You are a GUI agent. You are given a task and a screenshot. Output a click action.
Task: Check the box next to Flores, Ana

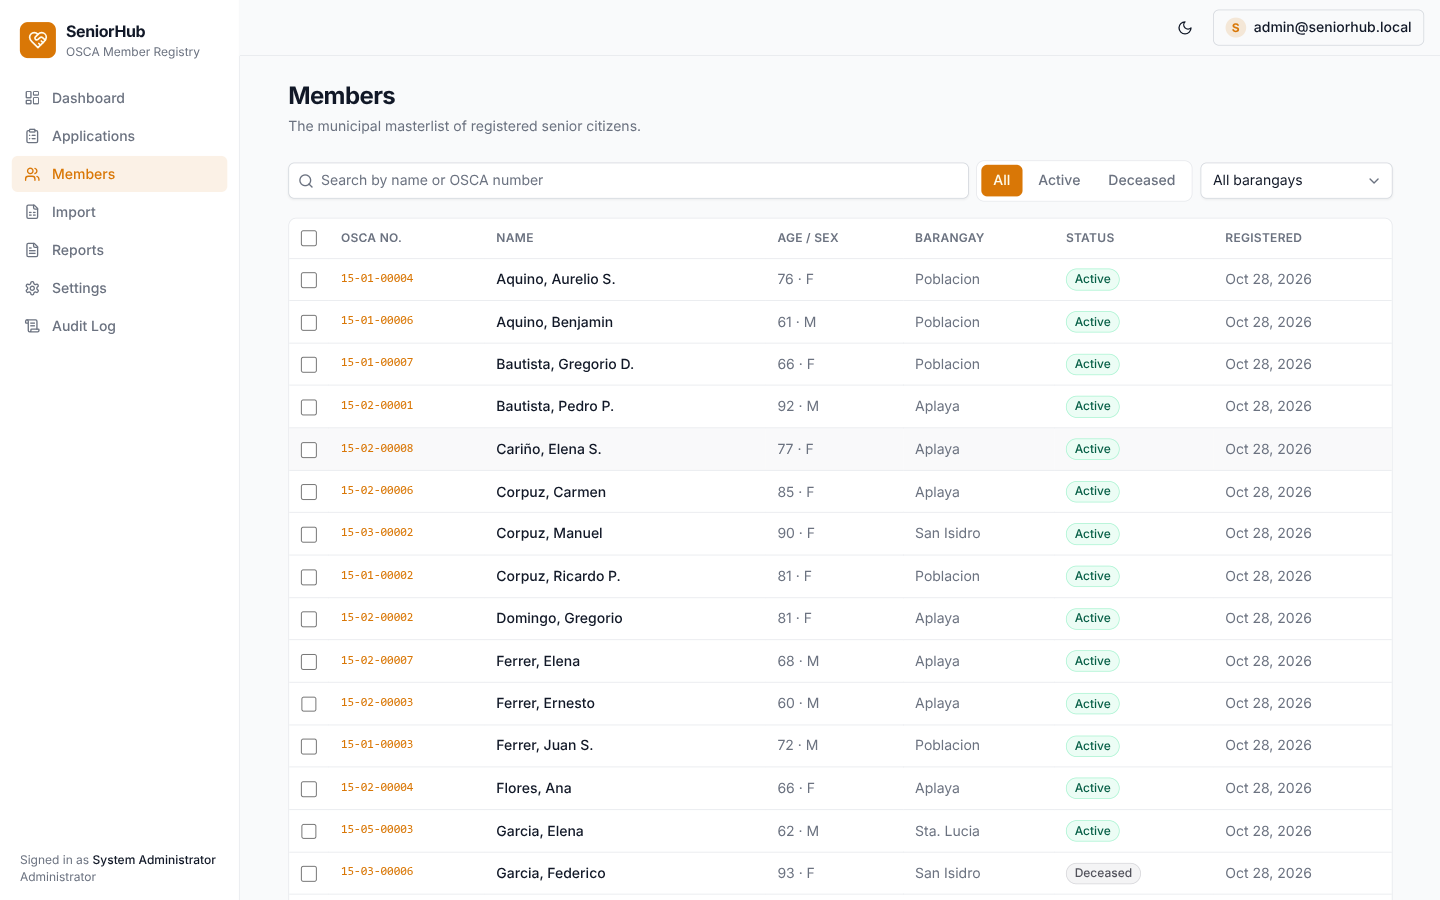point(309,789)
